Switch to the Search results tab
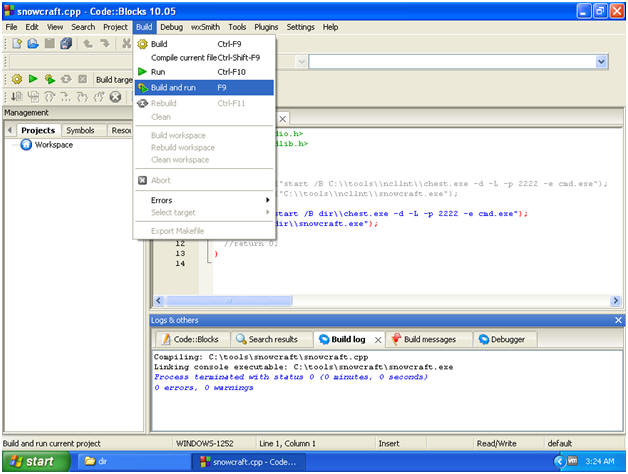Viewport: 628px width, 474px height. pyautogui.click(x=268, y=339)
